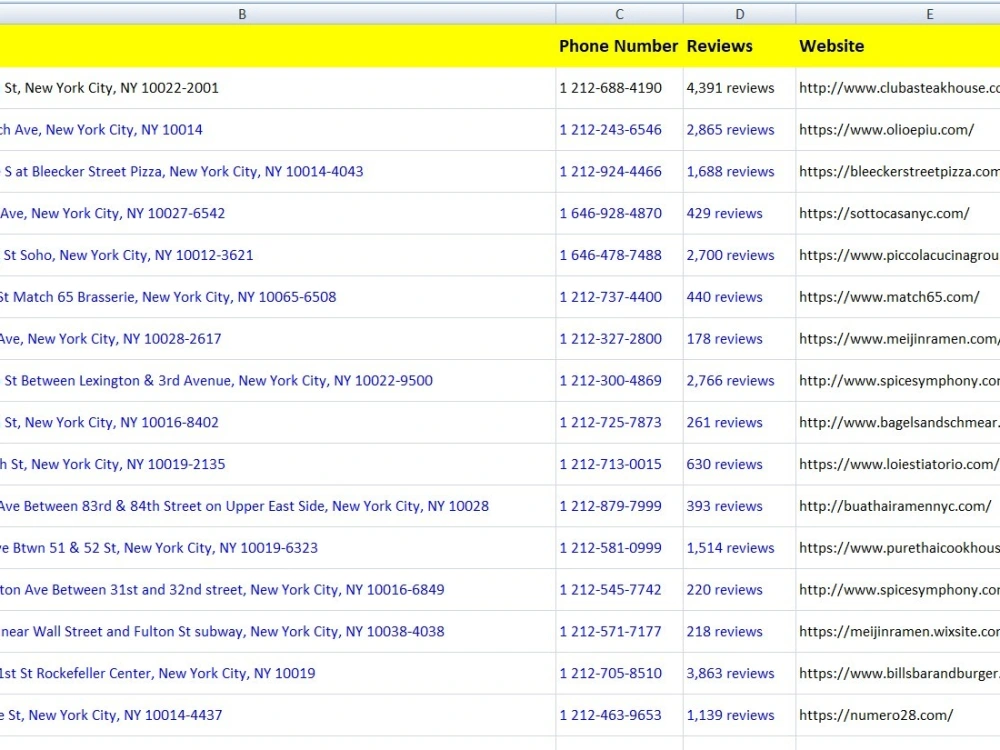This screenshot has height=750, width=1000.
Task: Select phone number 1 212-688-4190
Action: 610,88
